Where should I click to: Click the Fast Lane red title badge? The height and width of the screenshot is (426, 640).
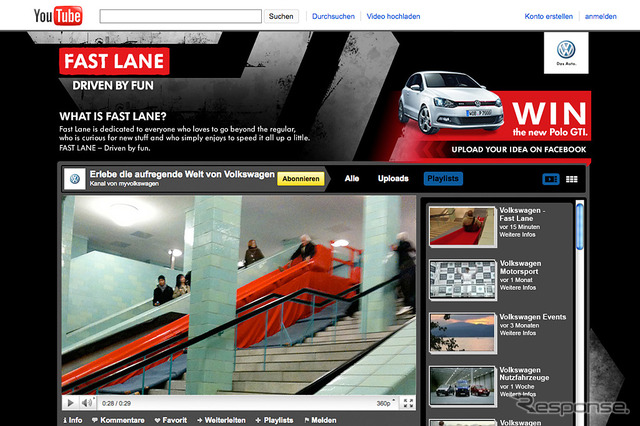(114, 61)
